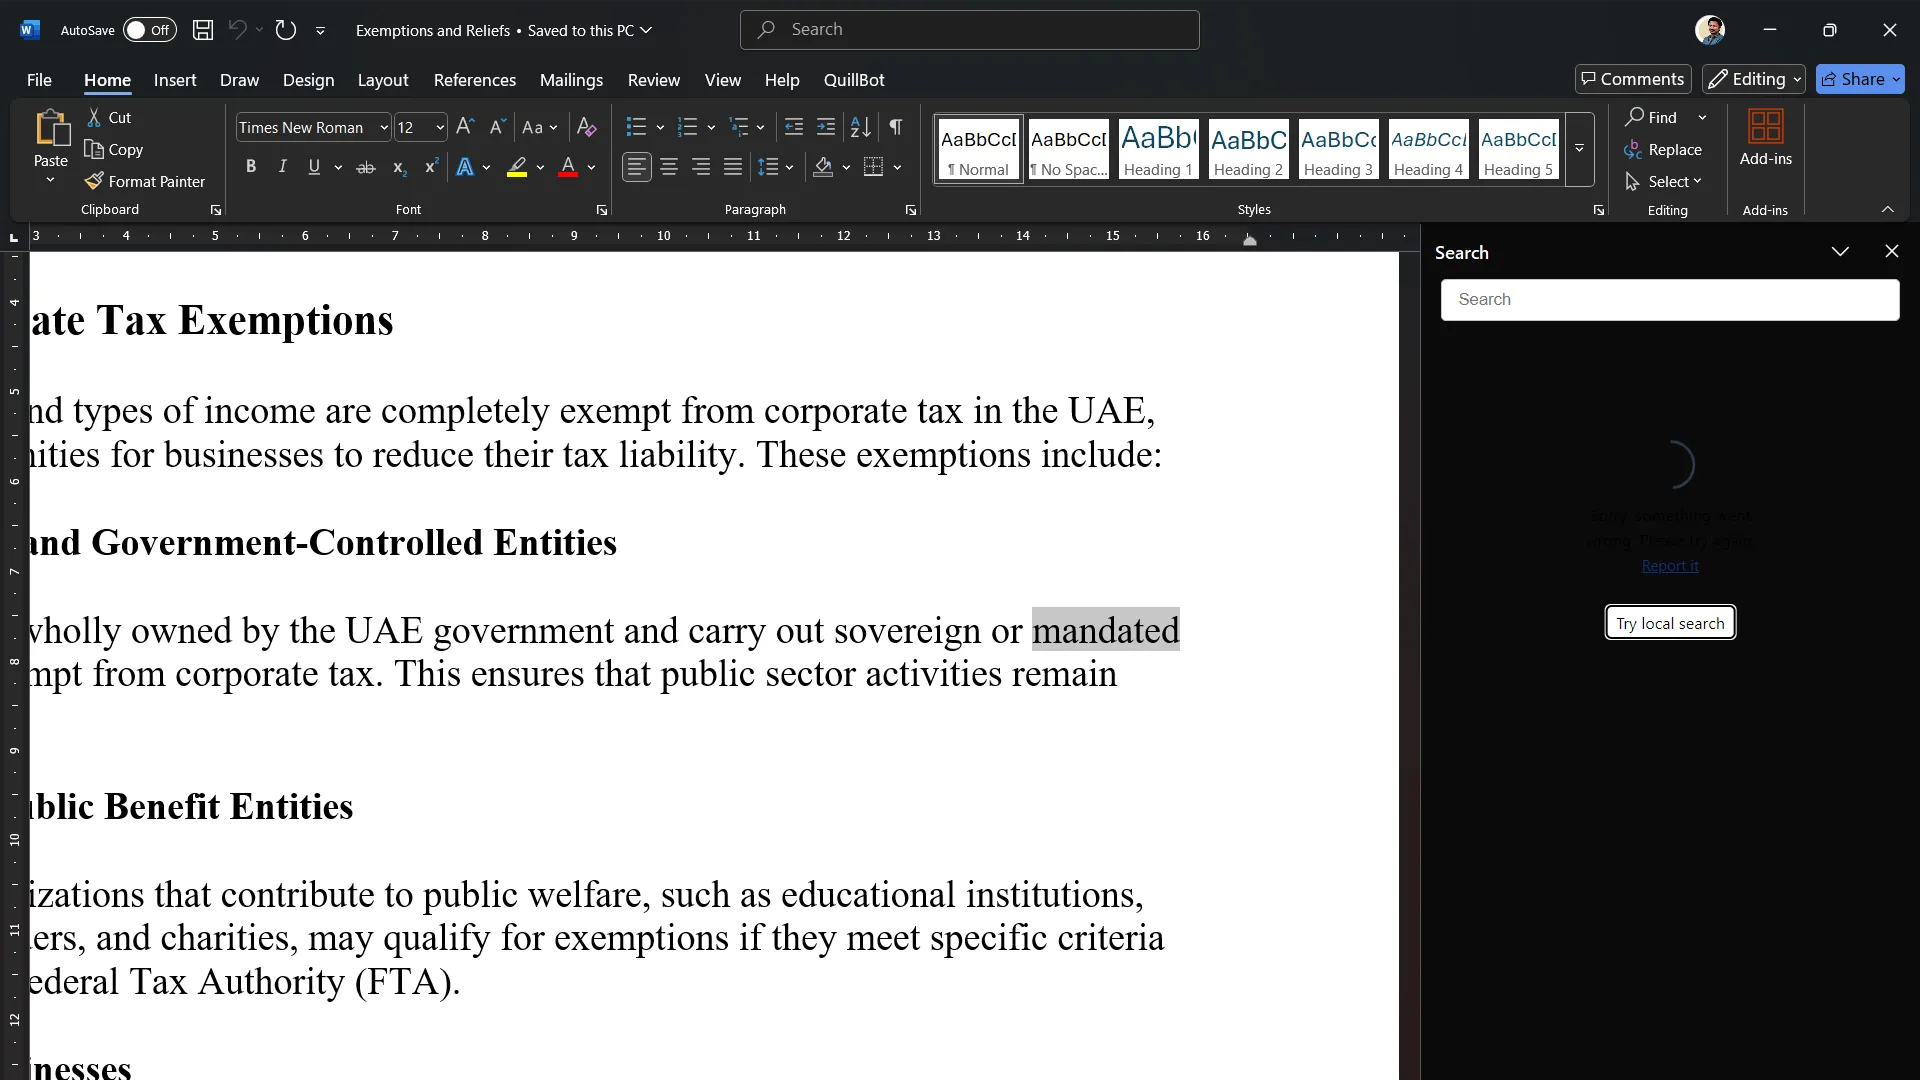The image size is (1920, 1080).
Task: Select the Italic formatting icon
Action: click(282, 167)
